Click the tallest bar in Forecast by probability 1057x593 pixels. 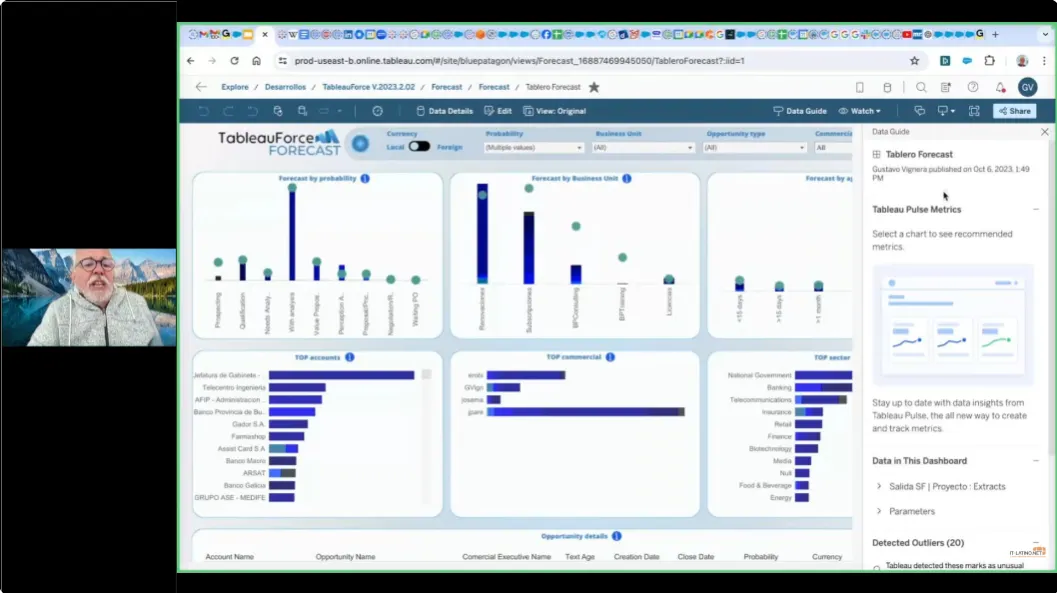pos(292,235)
